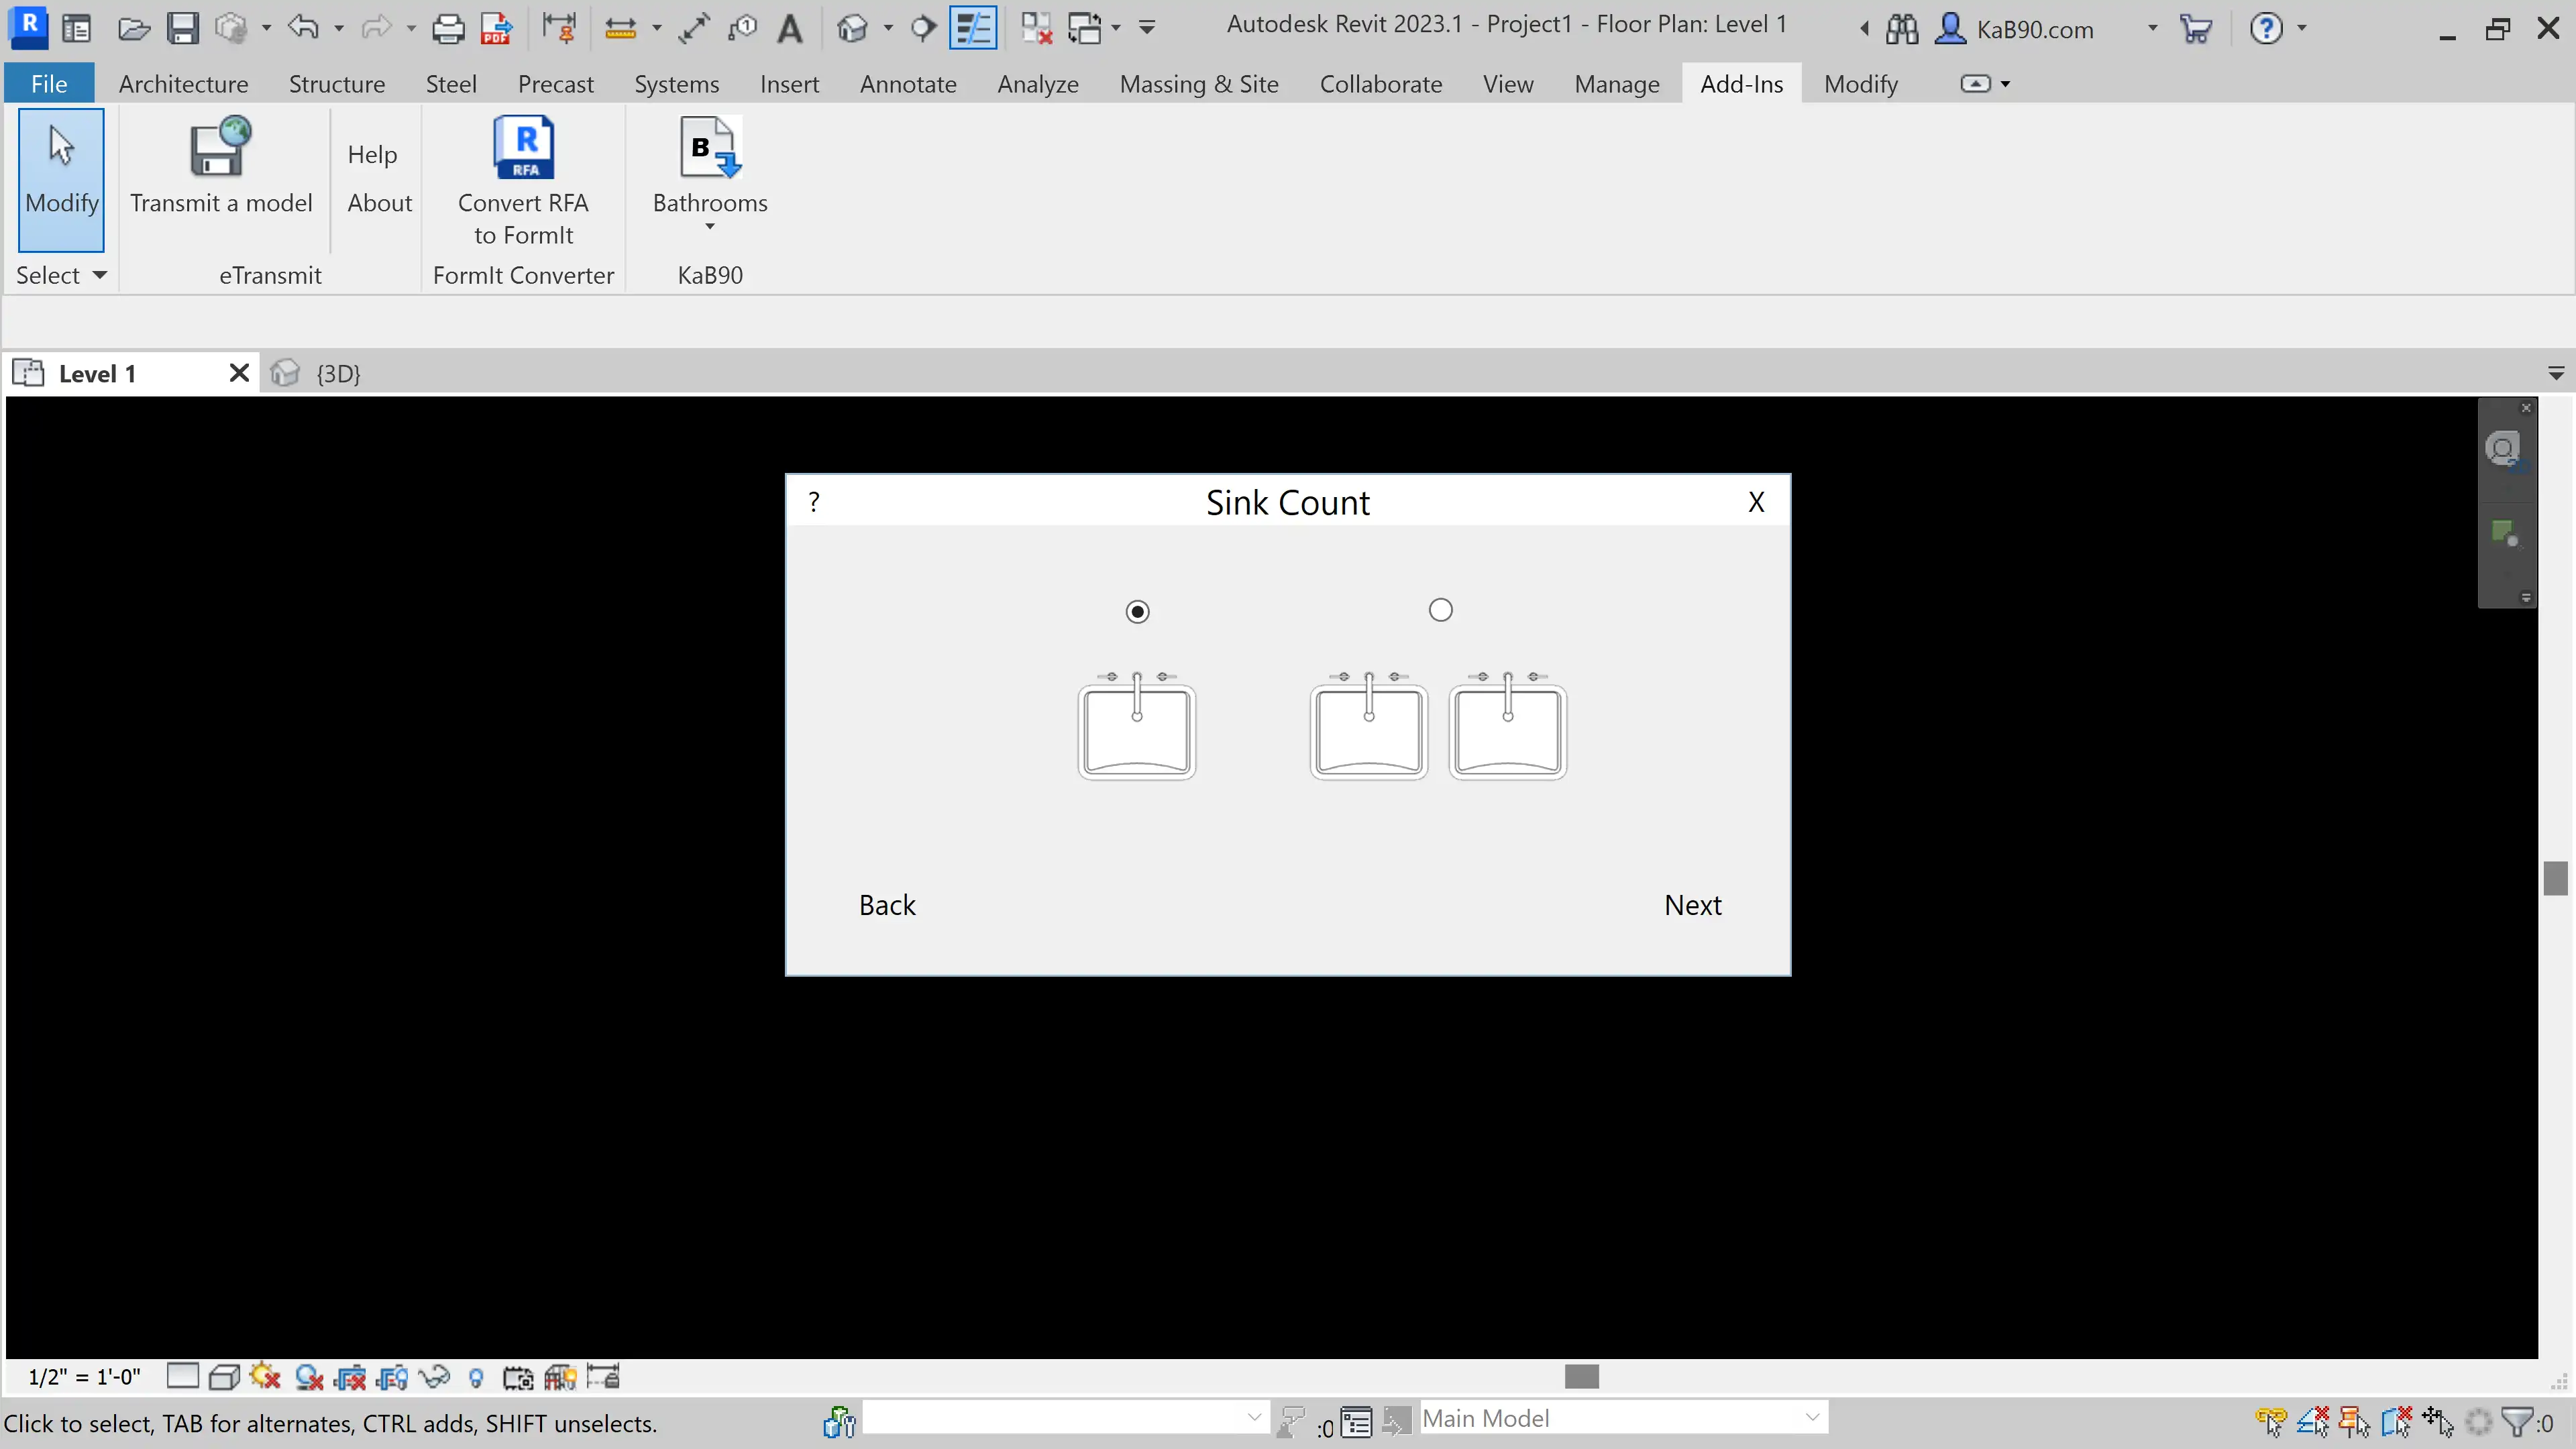
Task: Click the horizontal scrollbar thumb
Action: pos(1581,1377)
